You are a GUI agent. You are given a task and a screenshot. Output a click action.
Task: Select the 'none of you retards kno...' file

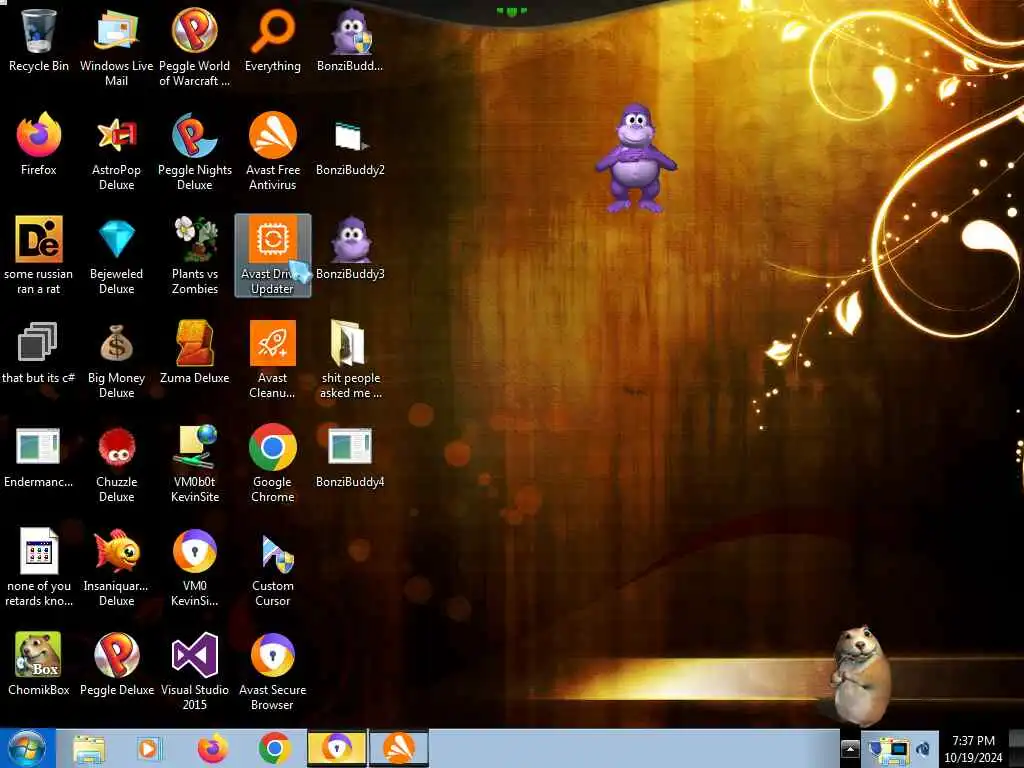[39, 567]
